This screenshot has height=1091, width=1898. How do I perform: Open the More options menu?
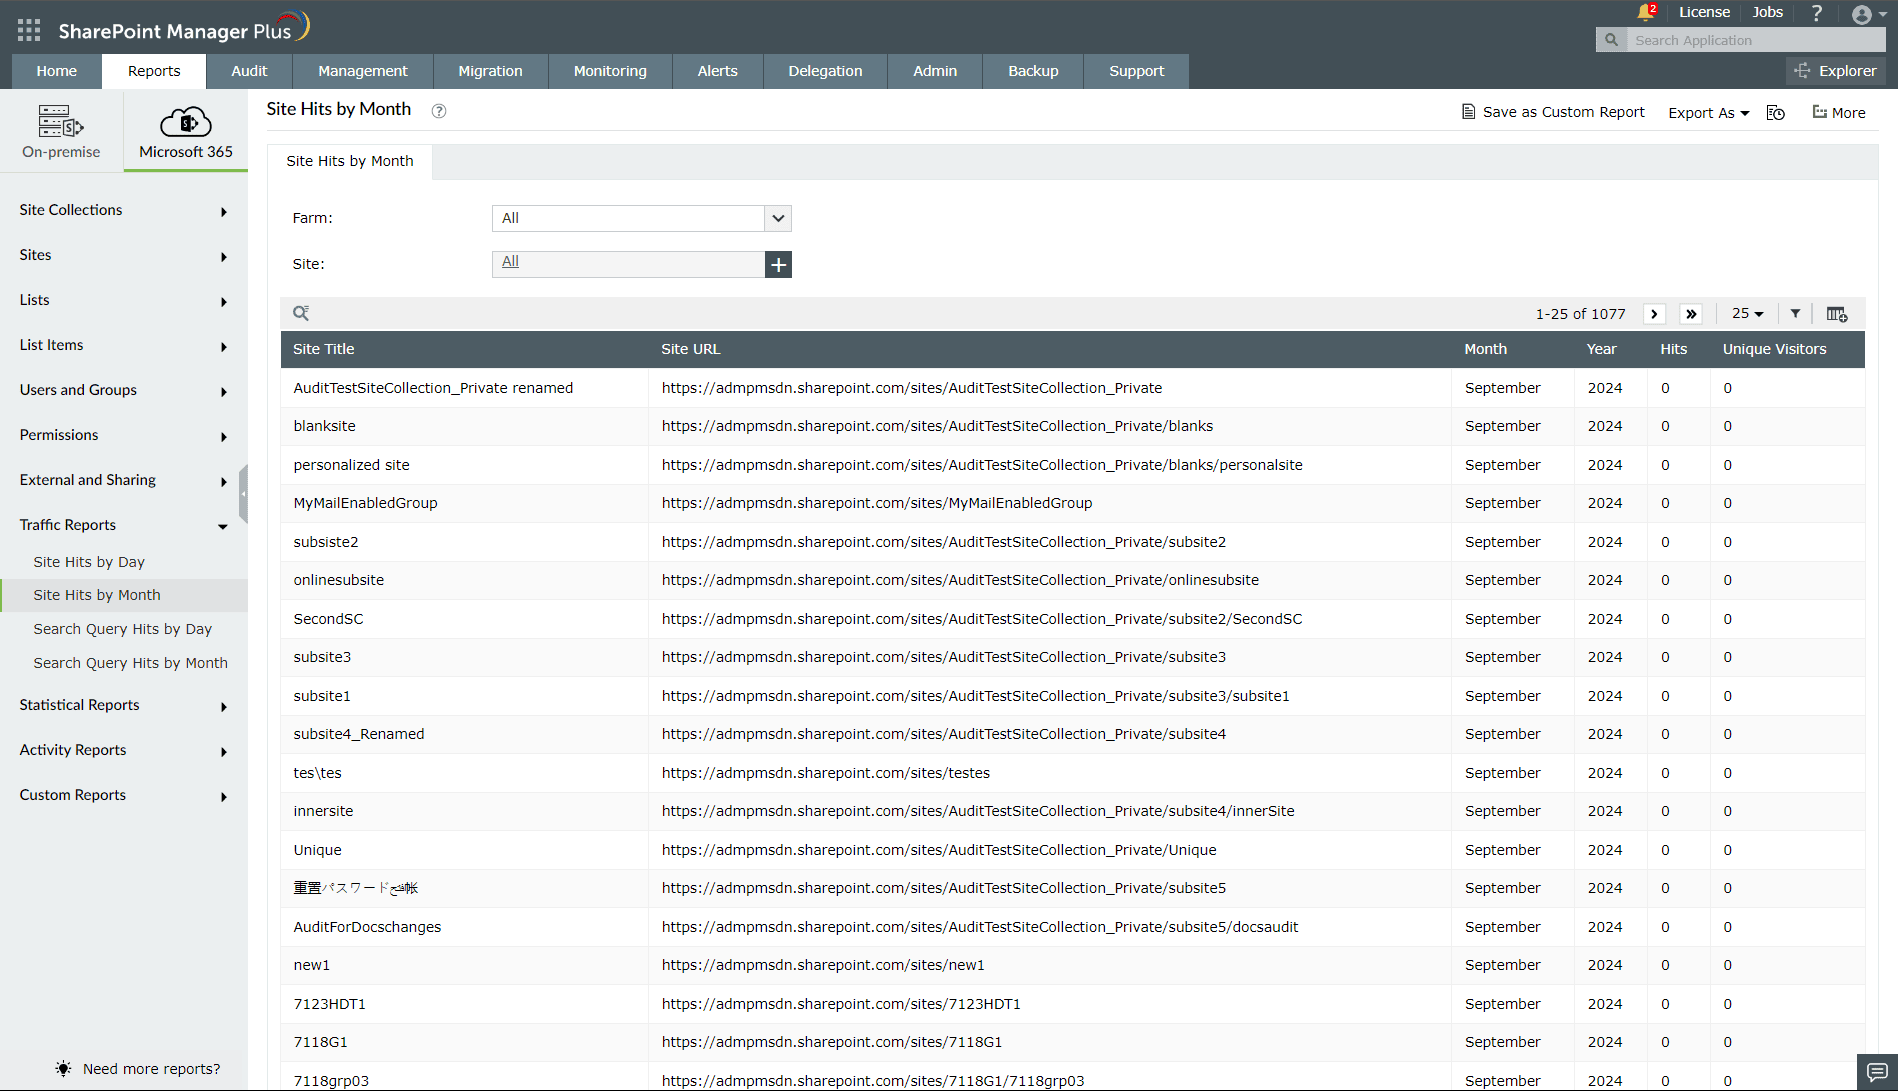pos(1839,113)
